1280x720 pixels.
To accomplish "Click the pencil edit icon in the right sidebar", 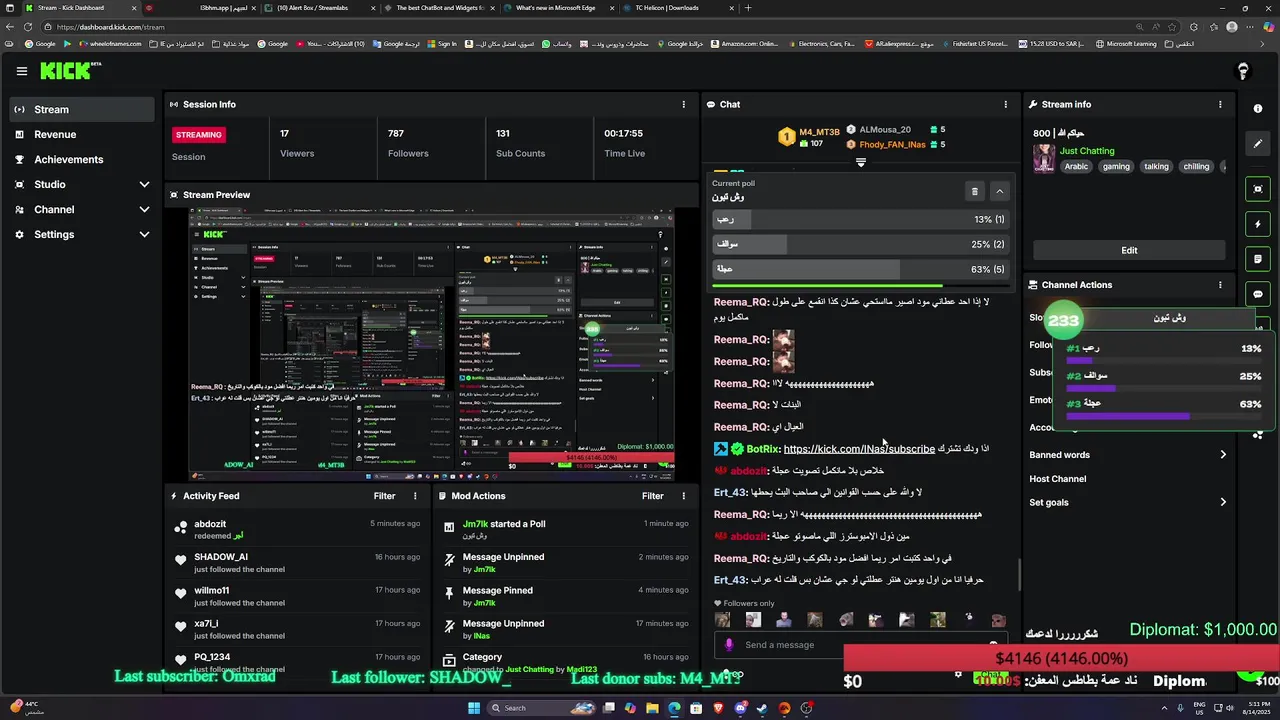I will click(x=1258, y=143).
